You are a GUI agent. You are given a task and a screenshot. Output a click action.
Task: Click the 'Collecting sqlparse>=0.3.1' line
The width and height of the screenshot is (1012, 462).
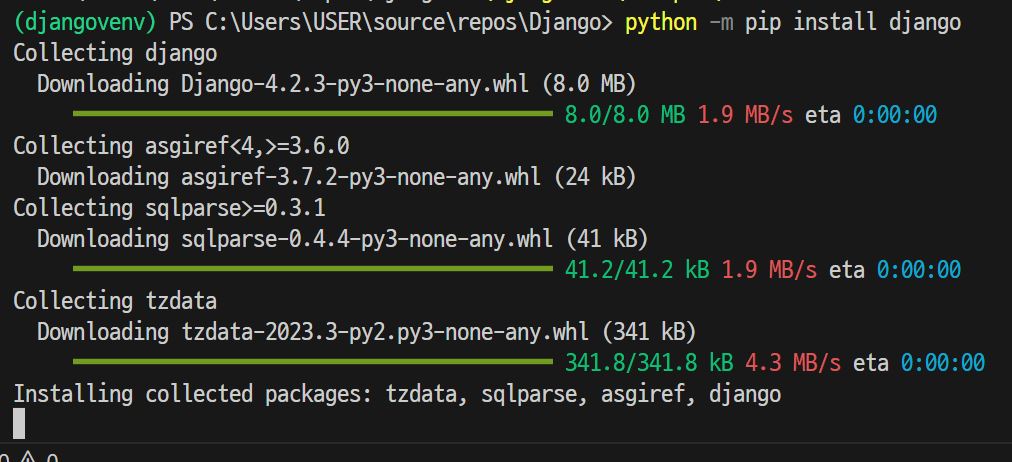[169, 208]
